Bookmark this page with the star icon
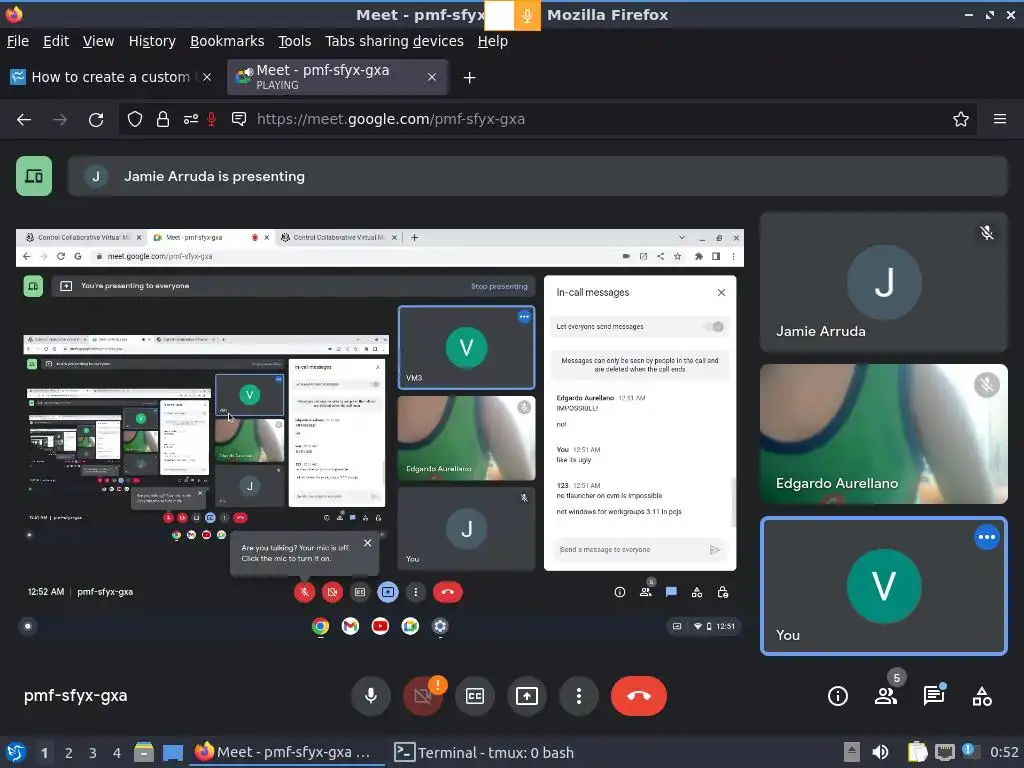The height and width of the screenshot is (768, 1024). pyautogui.click(x=960, y=120)
